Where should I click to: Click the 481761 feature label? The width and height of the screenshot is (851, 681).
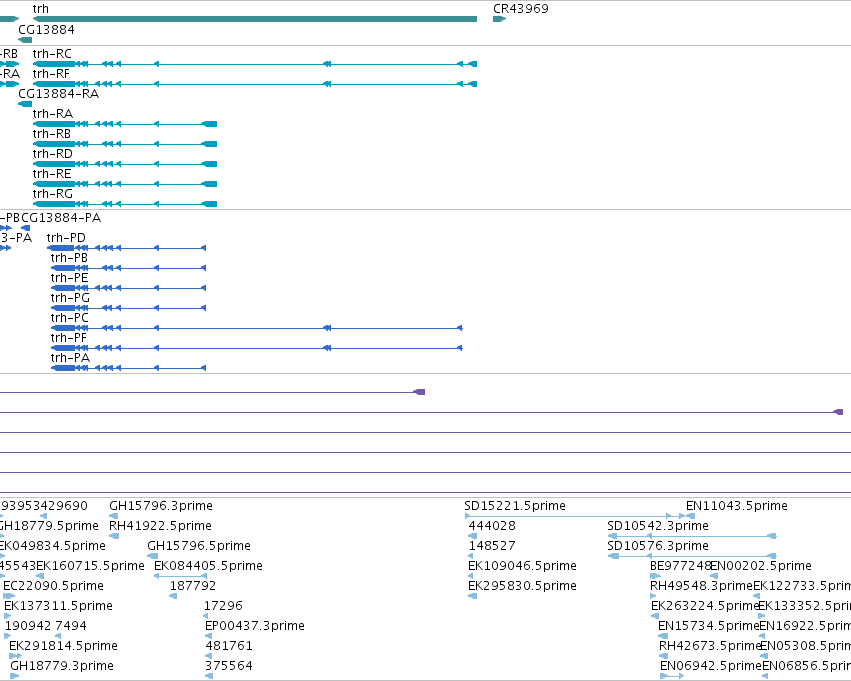(x=228, y=646)
